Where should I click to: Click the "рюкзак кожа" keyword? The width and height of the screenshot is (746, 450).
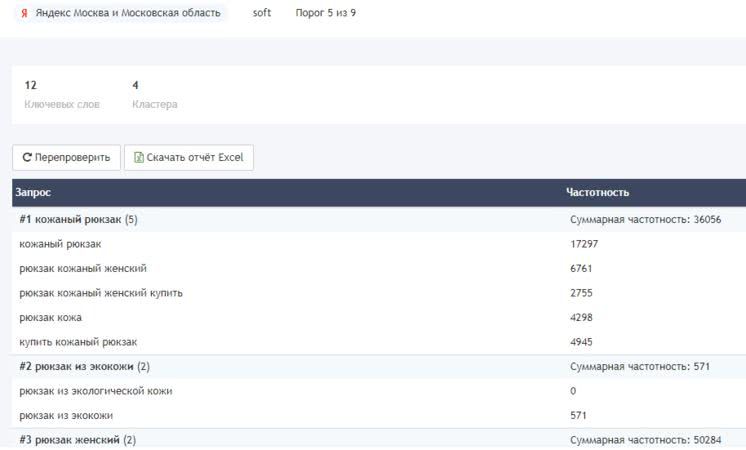click(x=50, y=318)
